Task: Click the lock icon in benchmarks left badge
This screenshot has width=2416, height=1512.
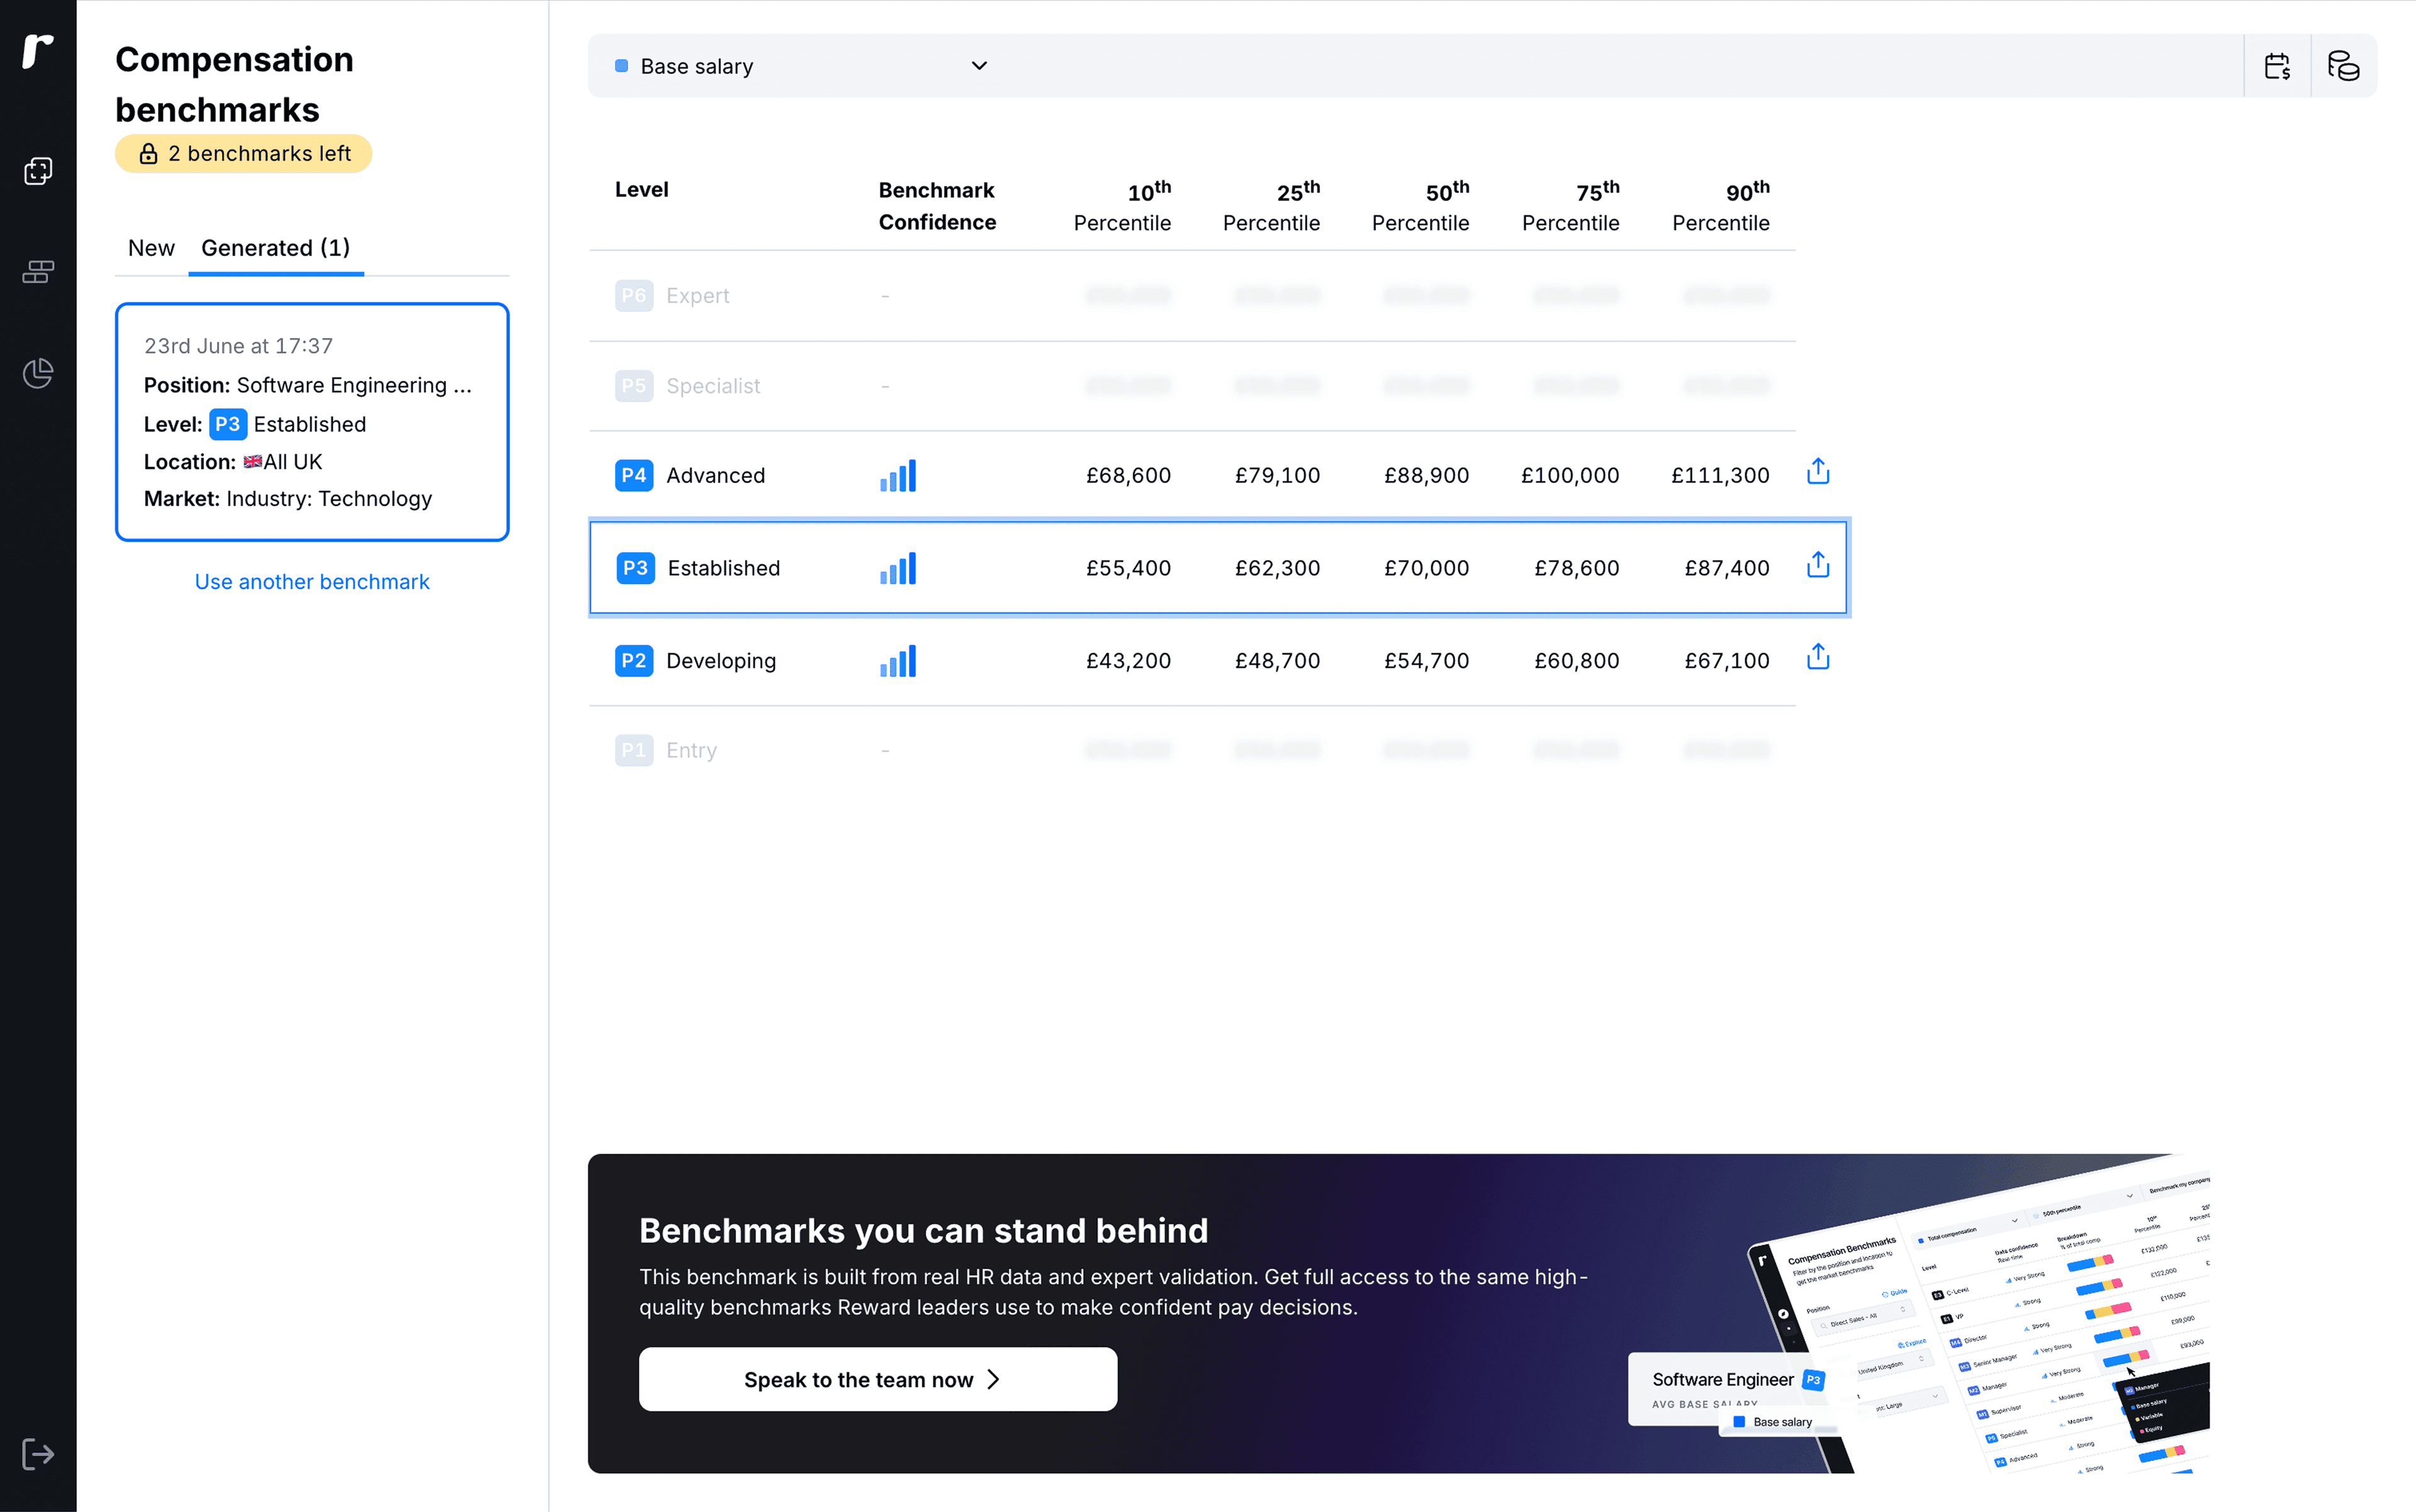Action: point(148,154)
